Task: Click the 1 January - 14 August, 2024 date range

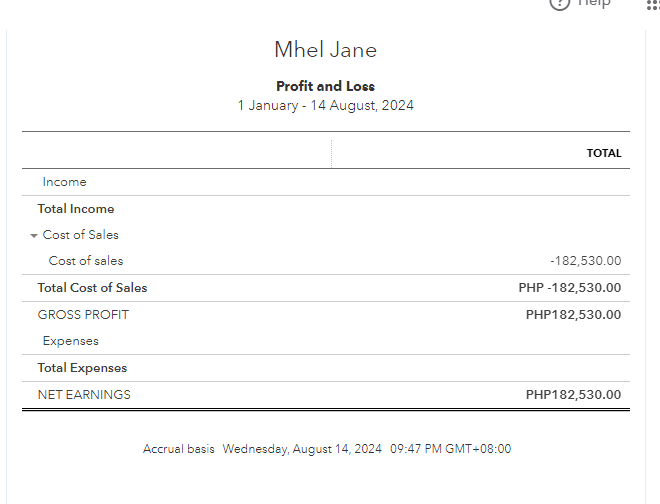Action: 326,105
